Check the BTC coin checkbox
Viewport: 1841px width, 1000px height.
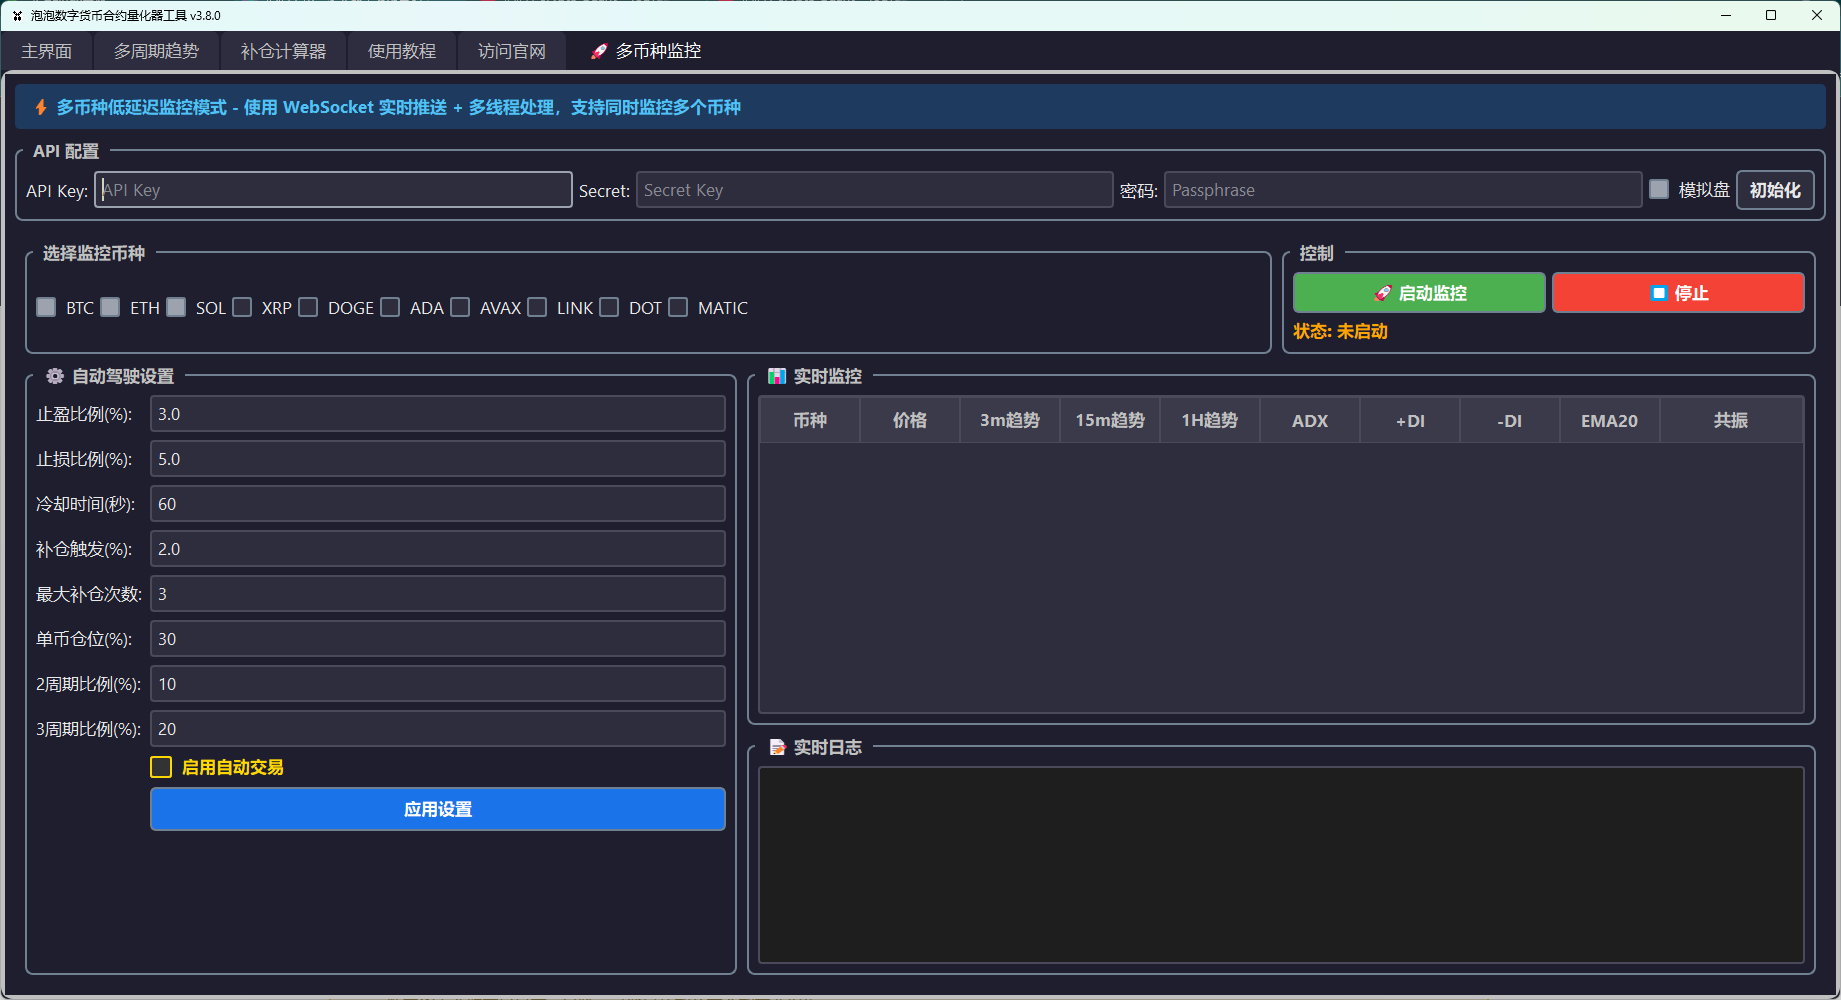[x=47, y=308]
